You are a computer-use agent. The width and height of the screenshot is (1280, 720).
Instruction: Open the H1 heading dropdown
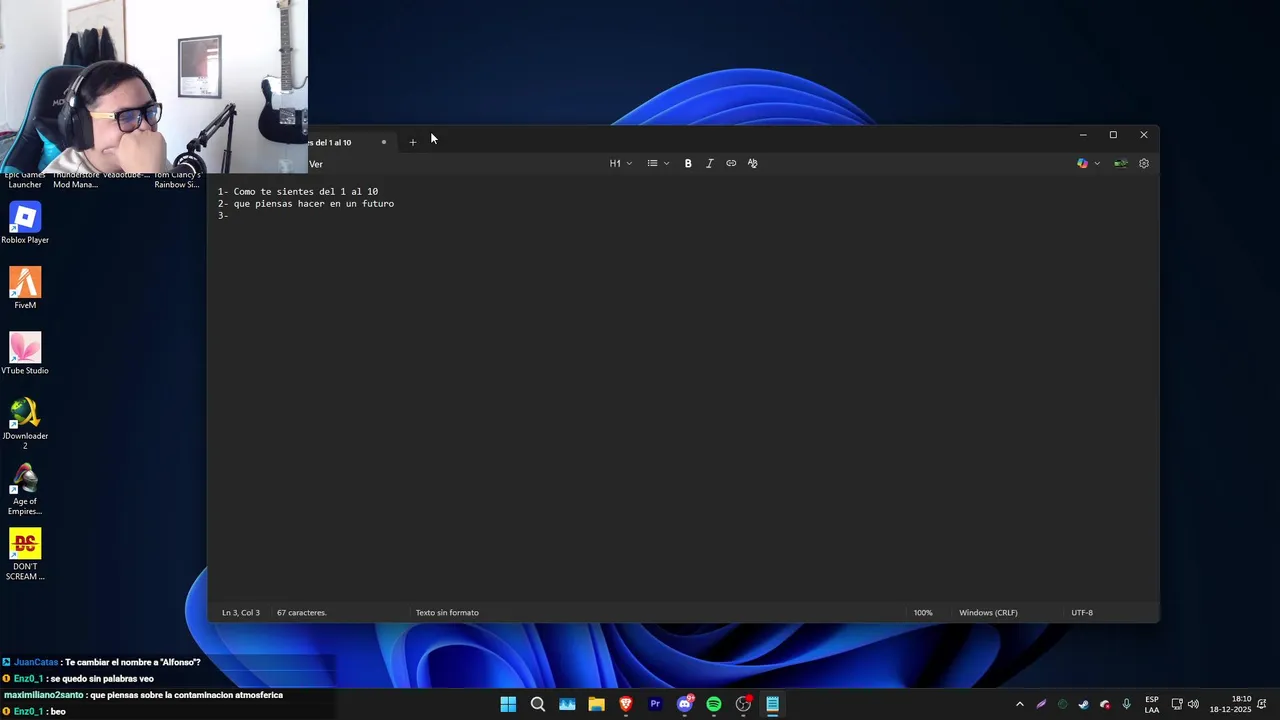click(x=620, y=163)
